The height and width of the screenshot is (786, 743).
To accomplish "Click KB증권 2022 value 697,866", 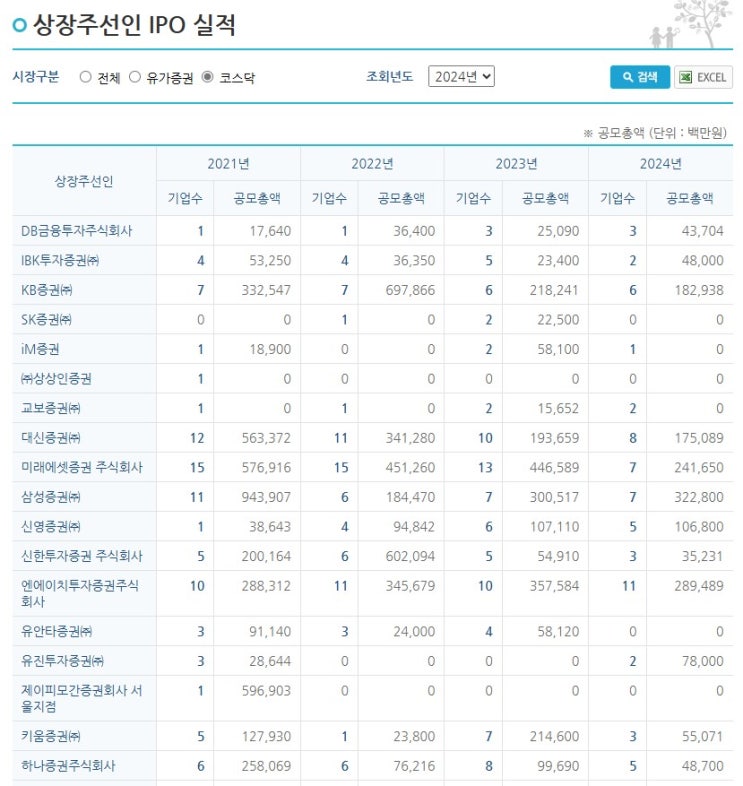I will click(x=410, y=290).
